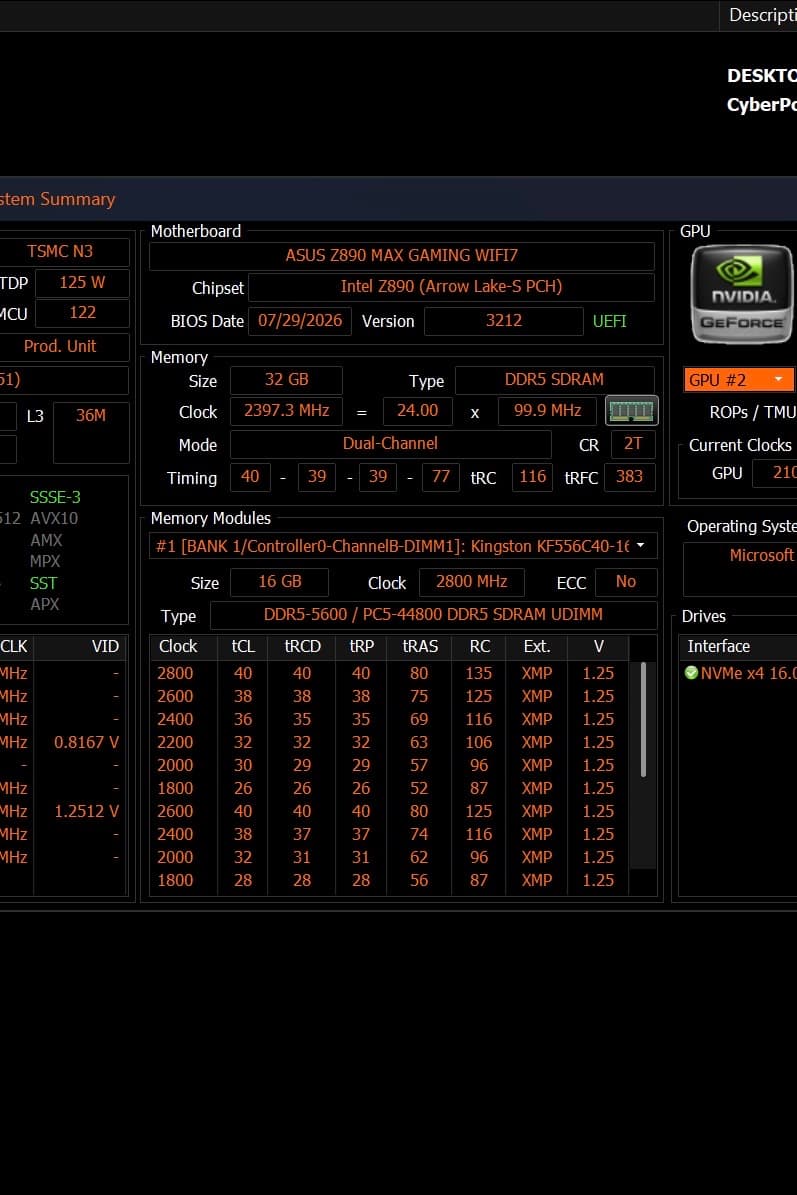Click the DDR5-5600 / PC5-44800 module type field
797x1195 pixels.
(434, 614)
